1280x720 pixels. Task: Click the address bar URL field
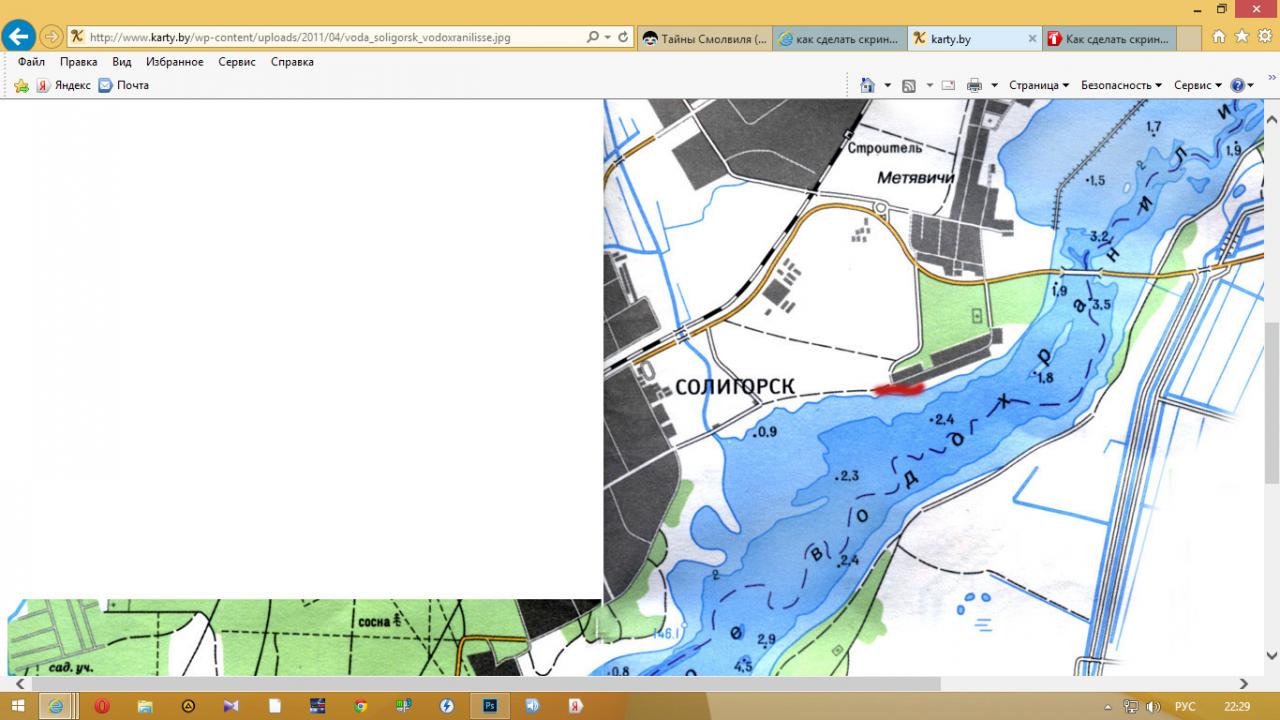[x=330, y=37]
